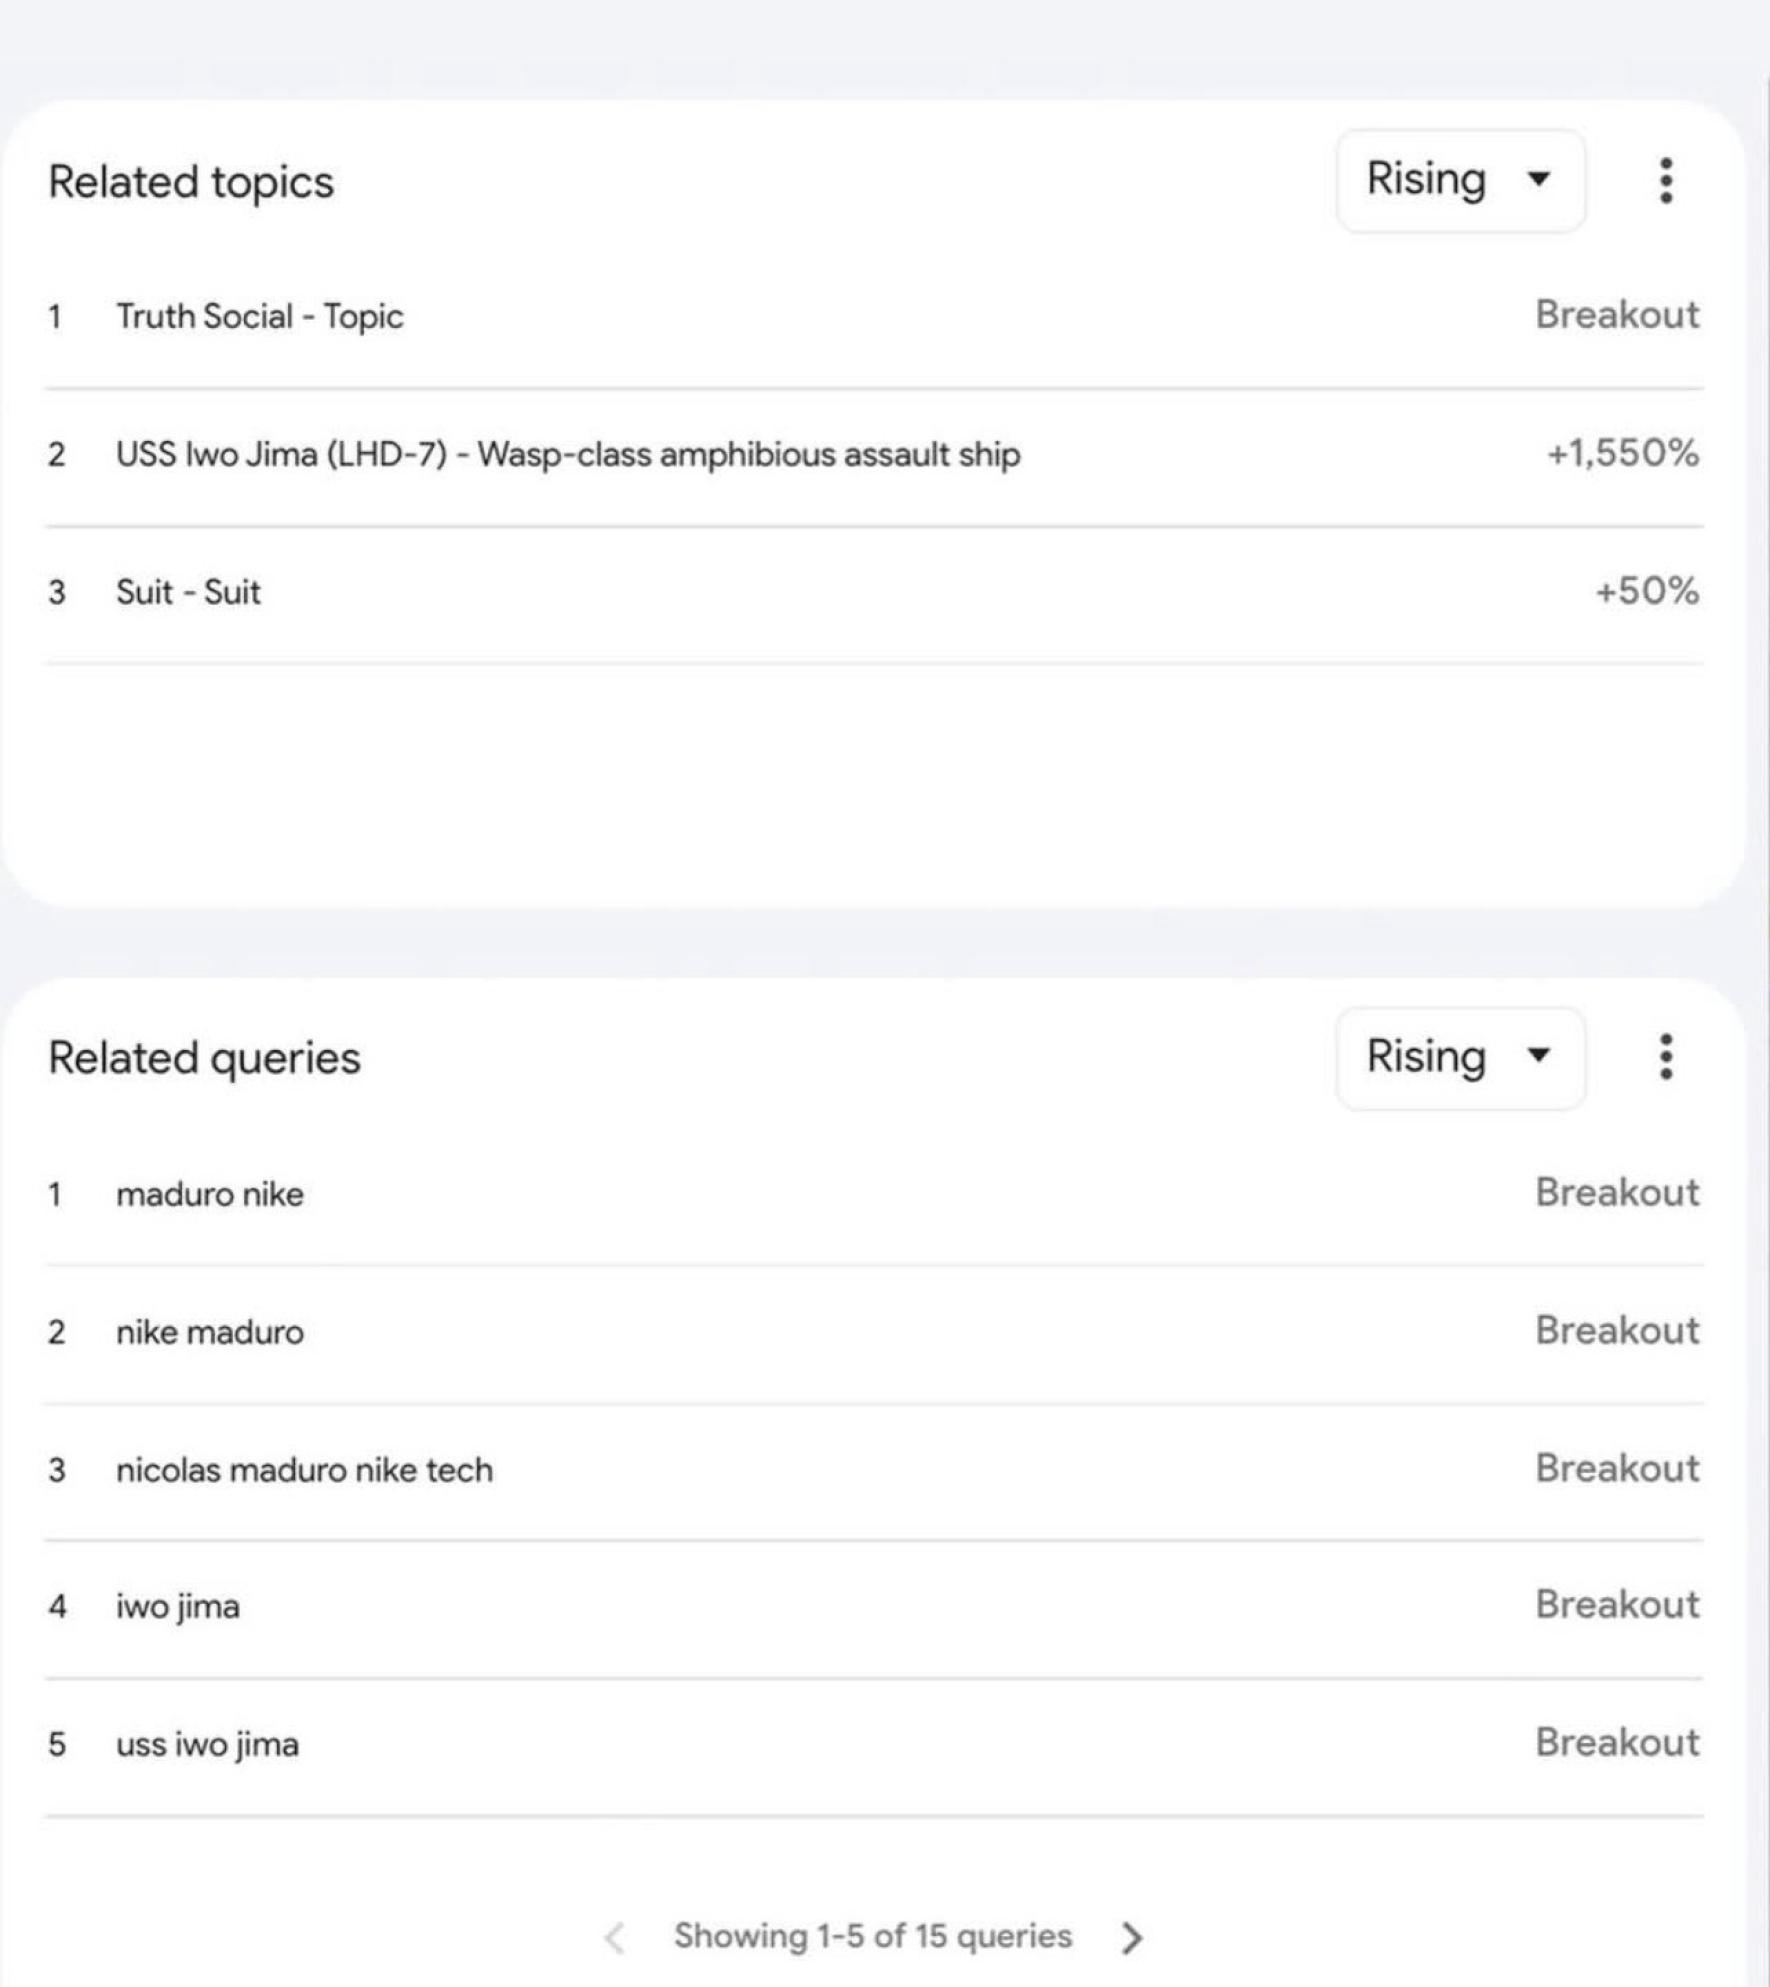1770x1987 pixels.
Task: Expand Related queries Rising dropdown
Action: pos(1460,1058)
